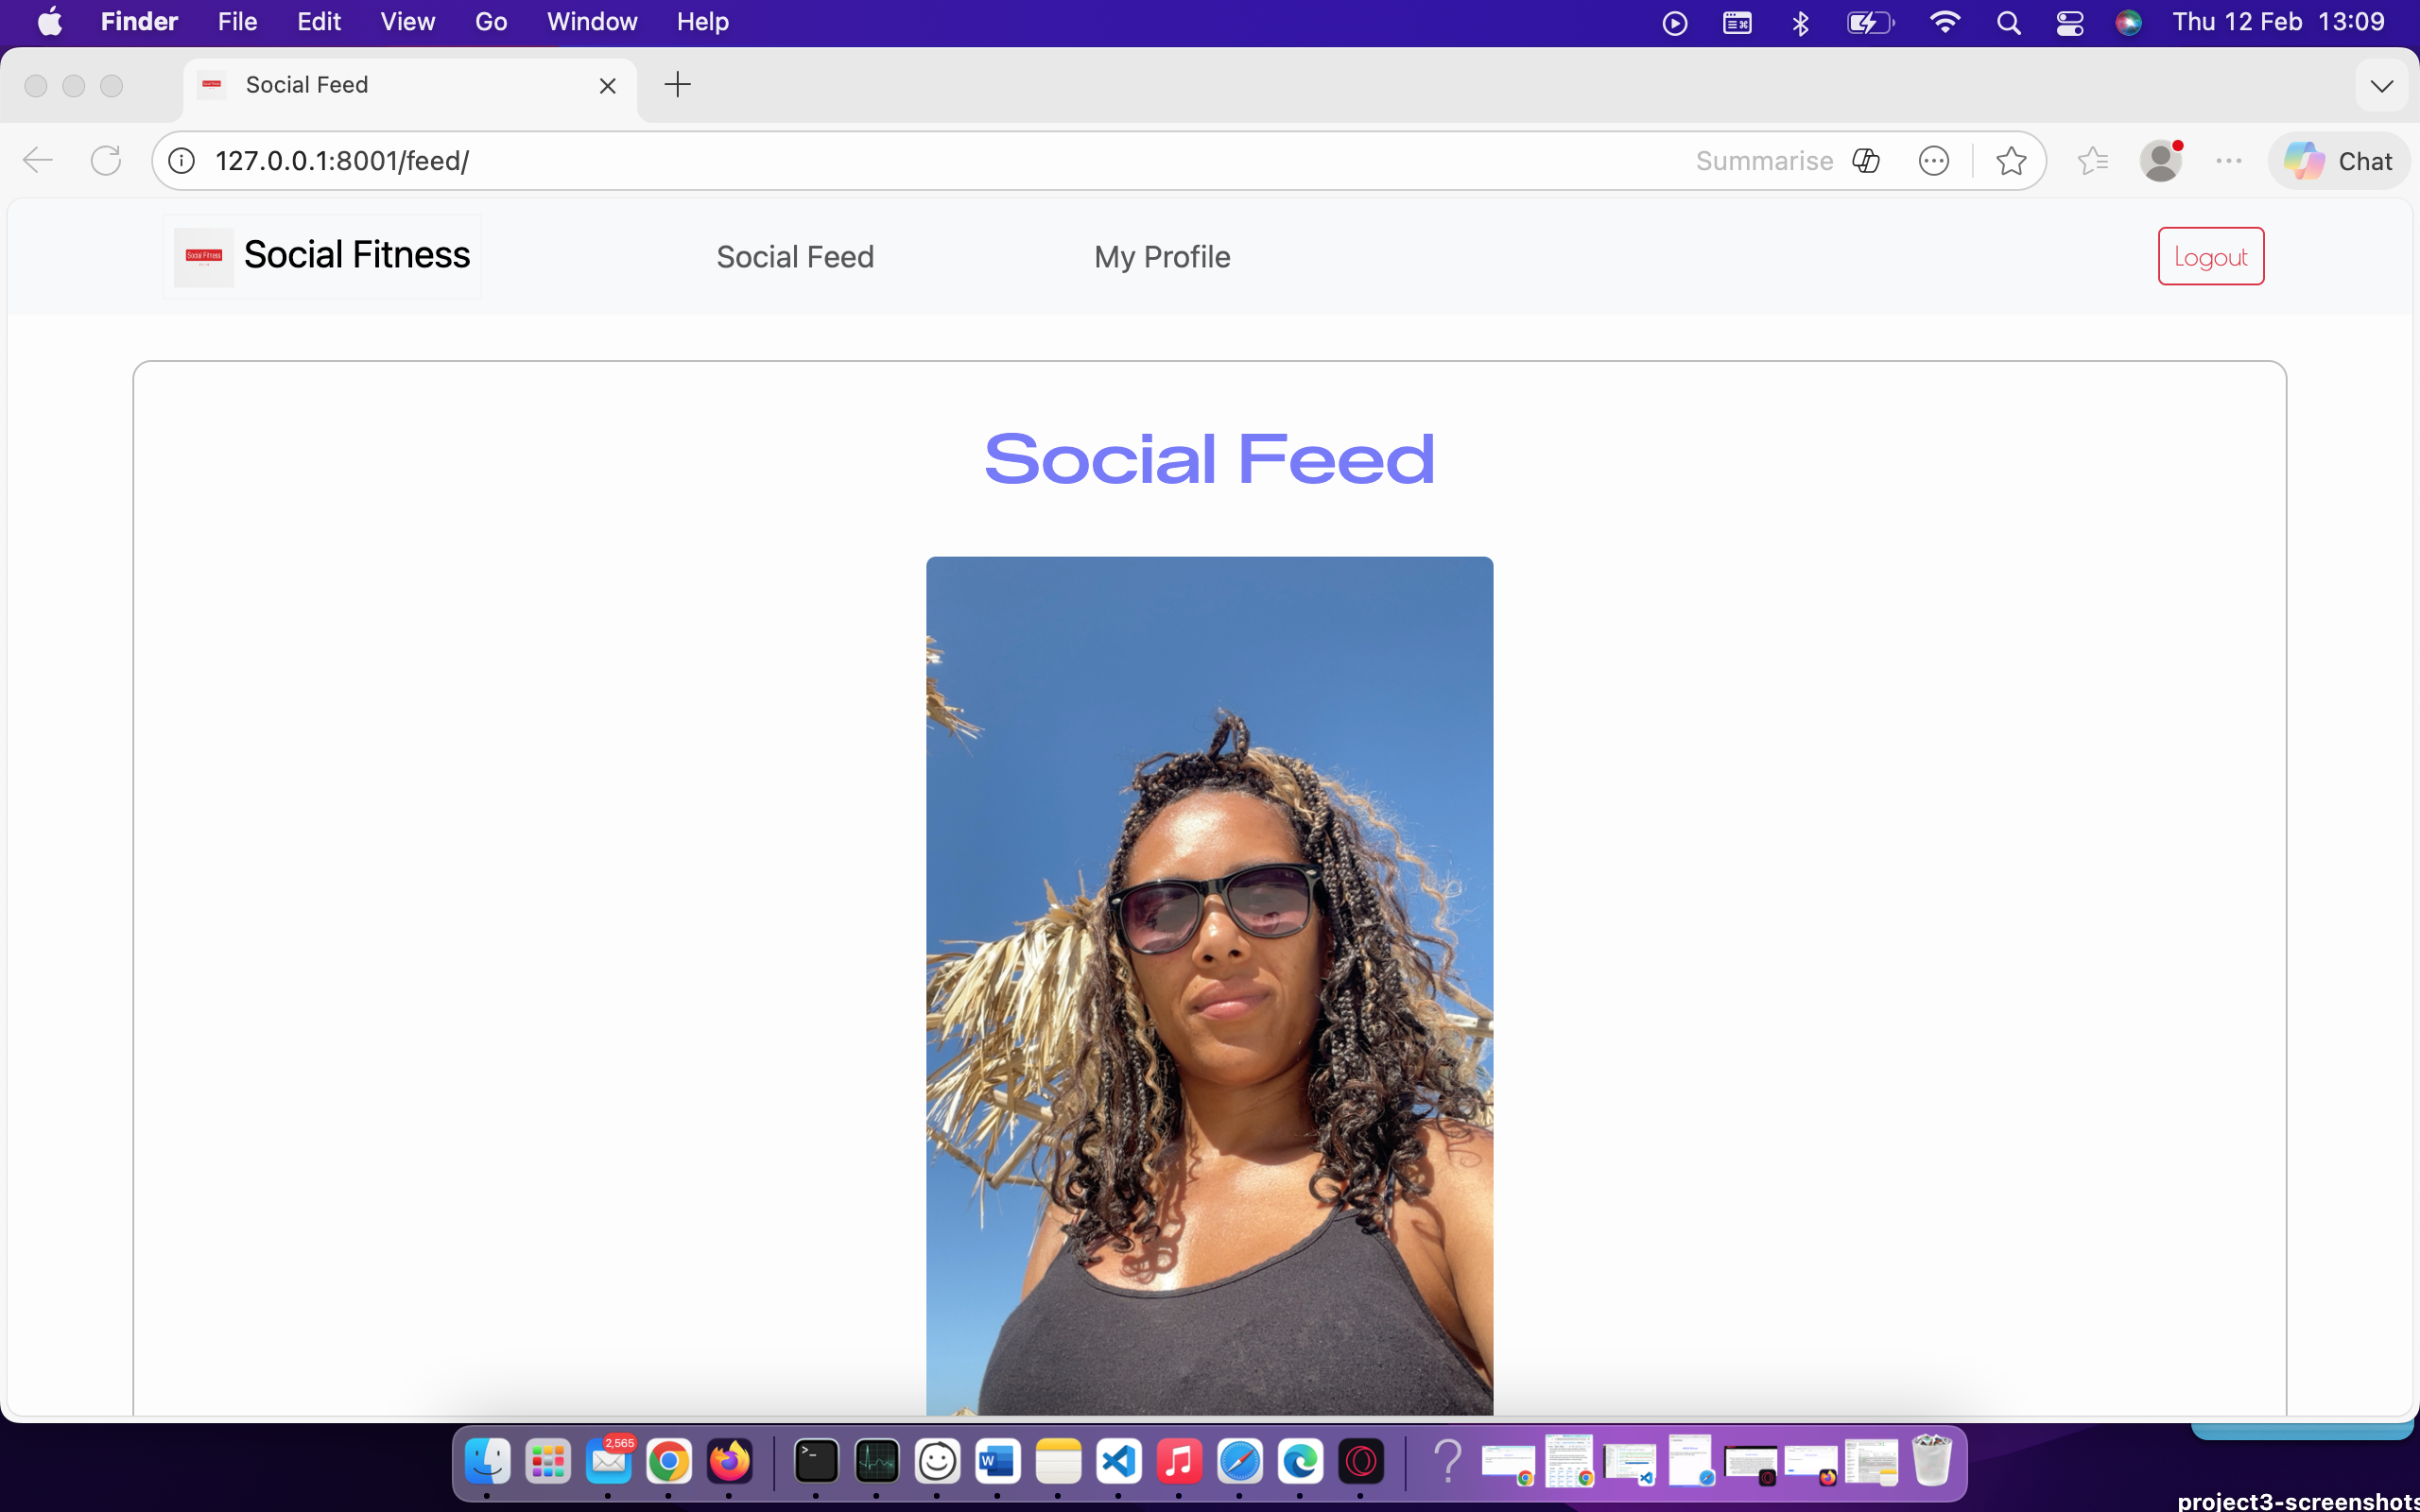The width and height of the screenshot is (2420, 1512).
Task: Click the Social Fitness logo
Action: [x=322, y=255]
